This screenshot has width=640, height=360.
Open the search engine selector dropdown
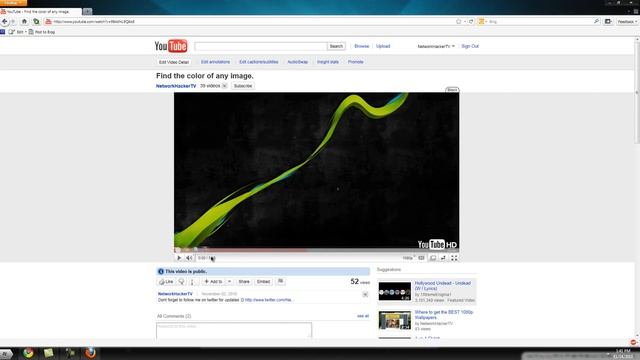tap(482, 21)
